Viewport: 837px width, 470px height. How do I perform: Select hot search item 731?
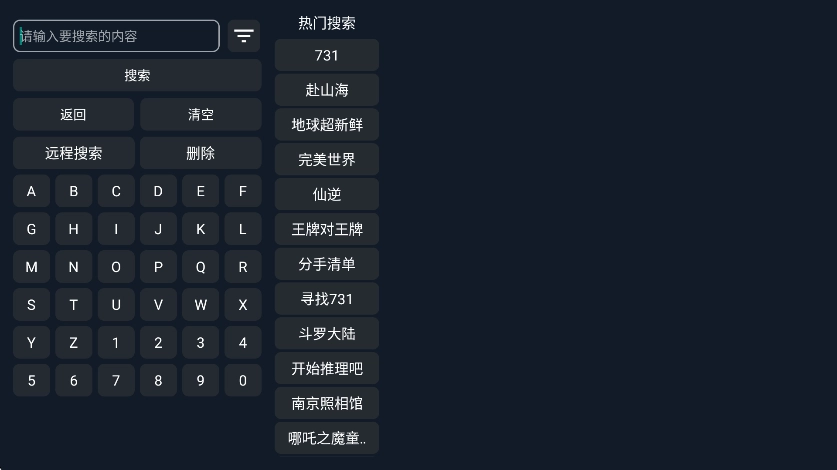tap(327, 56)
